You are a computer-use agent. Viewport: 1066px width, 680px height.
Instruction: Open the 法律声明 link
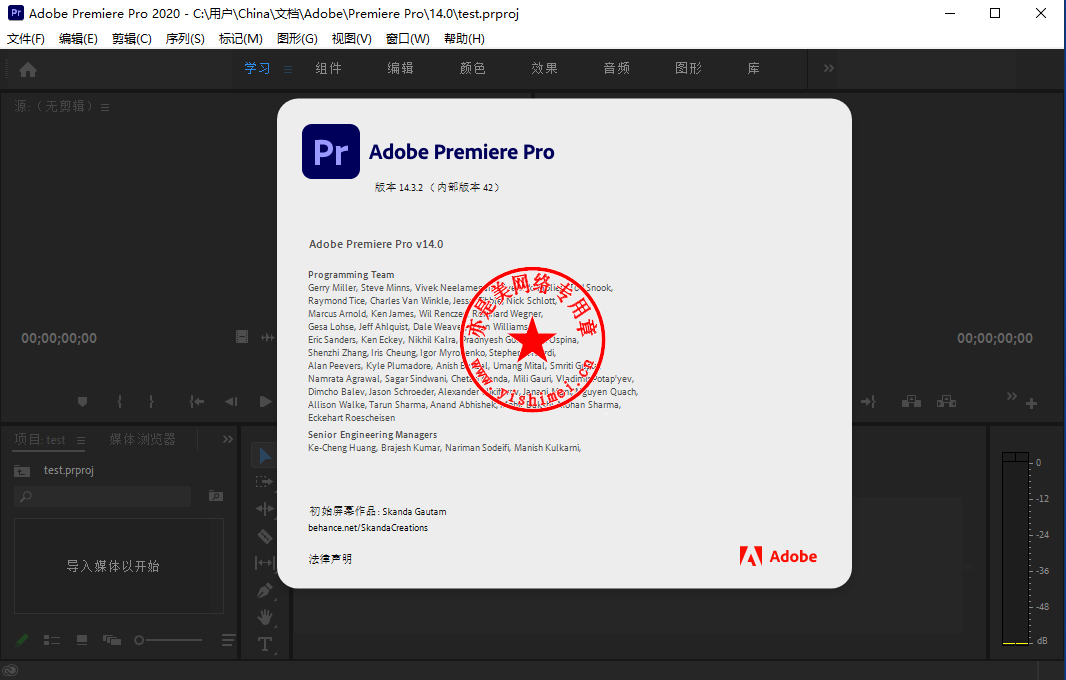(330, 559)
